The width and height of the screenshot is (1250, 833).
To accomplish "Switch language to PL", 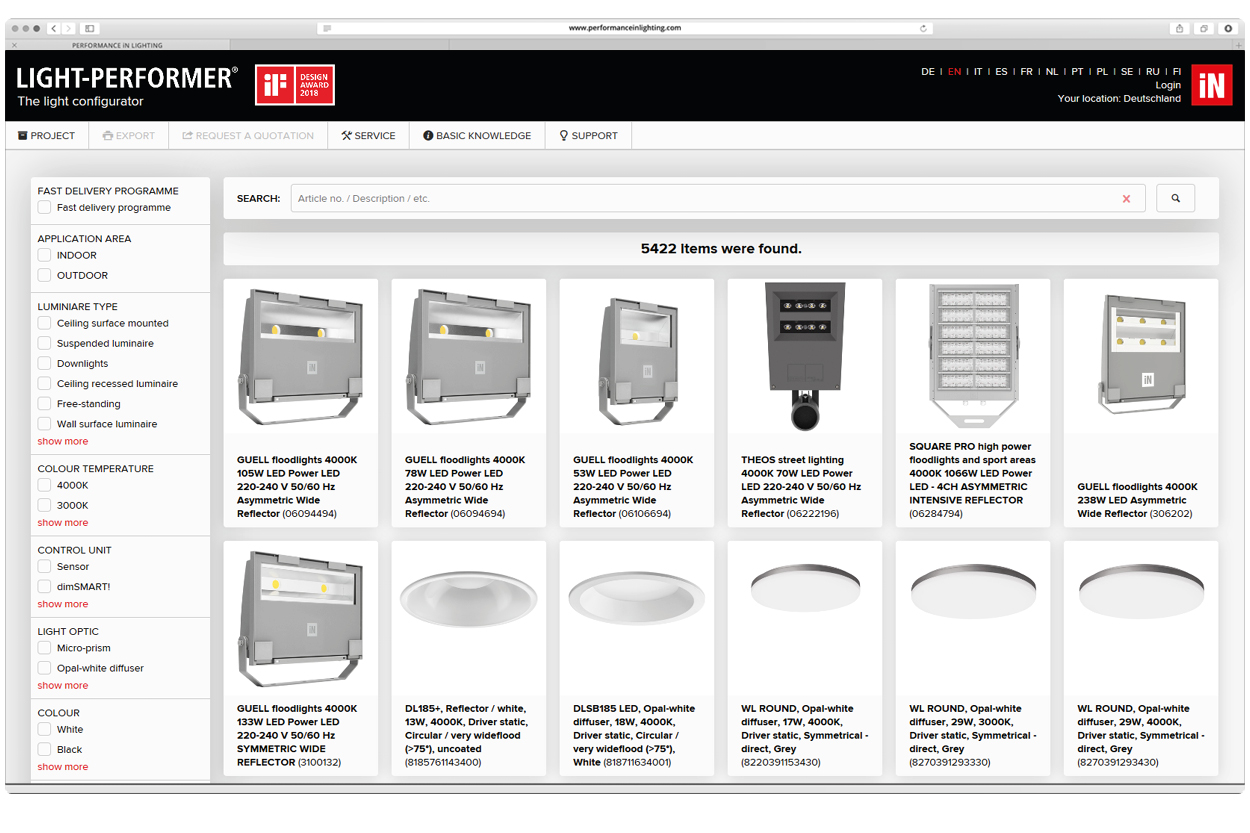I will pyautogui.click(x=1102, y=72).
